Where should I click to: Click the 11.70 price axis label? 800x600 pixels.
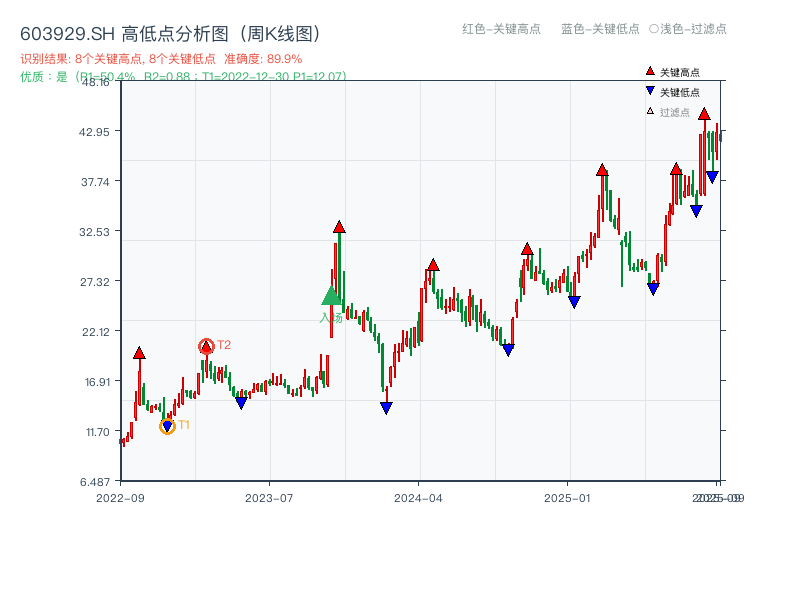[x=97, y=432]
